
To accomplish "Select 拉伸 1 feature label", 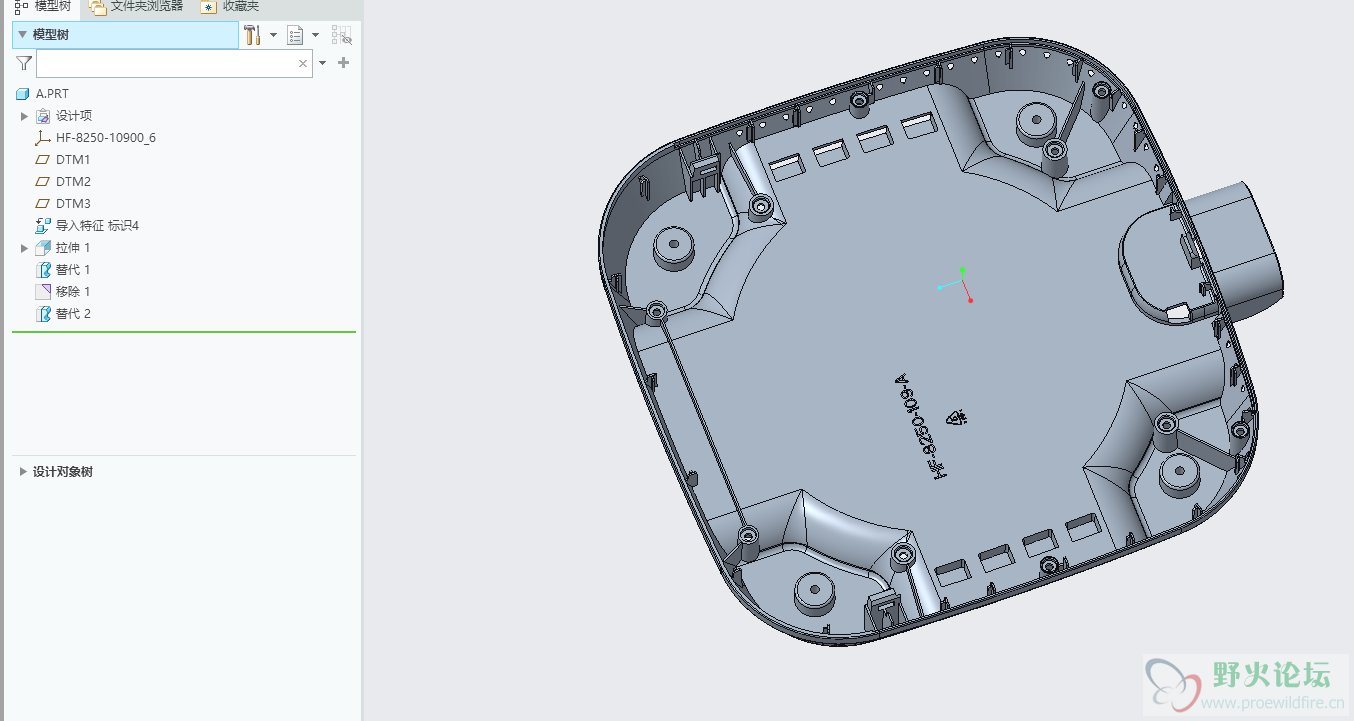I will click(x=73, y=248).
